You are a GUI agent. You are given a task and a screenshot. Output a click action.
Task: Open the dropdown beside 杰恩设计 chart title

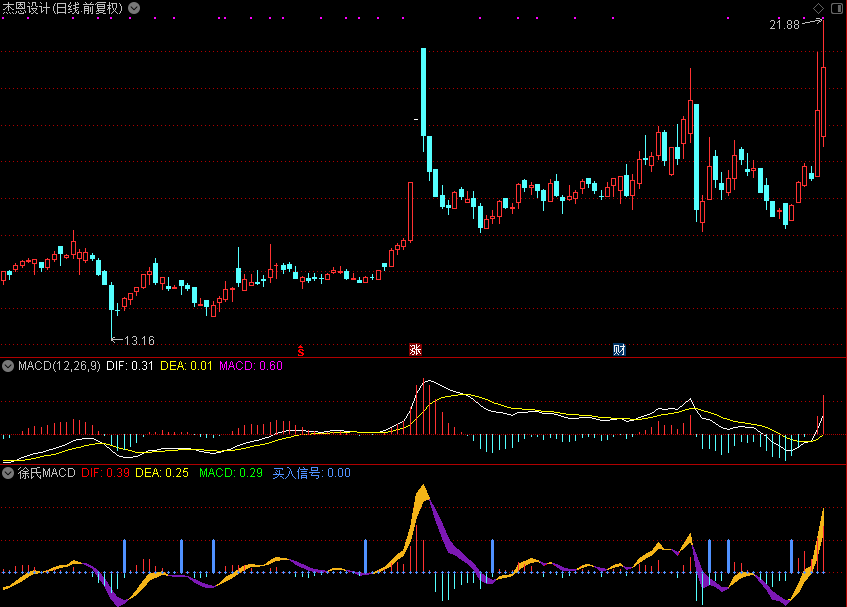[x=135, y=8]
